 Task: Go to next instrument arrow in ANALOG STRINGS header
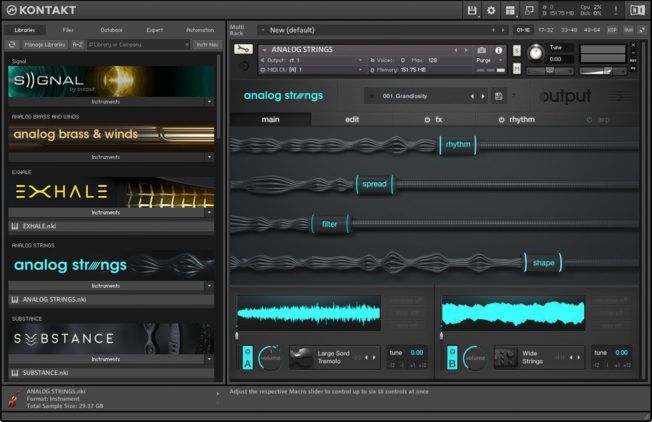tap(466, 50)
